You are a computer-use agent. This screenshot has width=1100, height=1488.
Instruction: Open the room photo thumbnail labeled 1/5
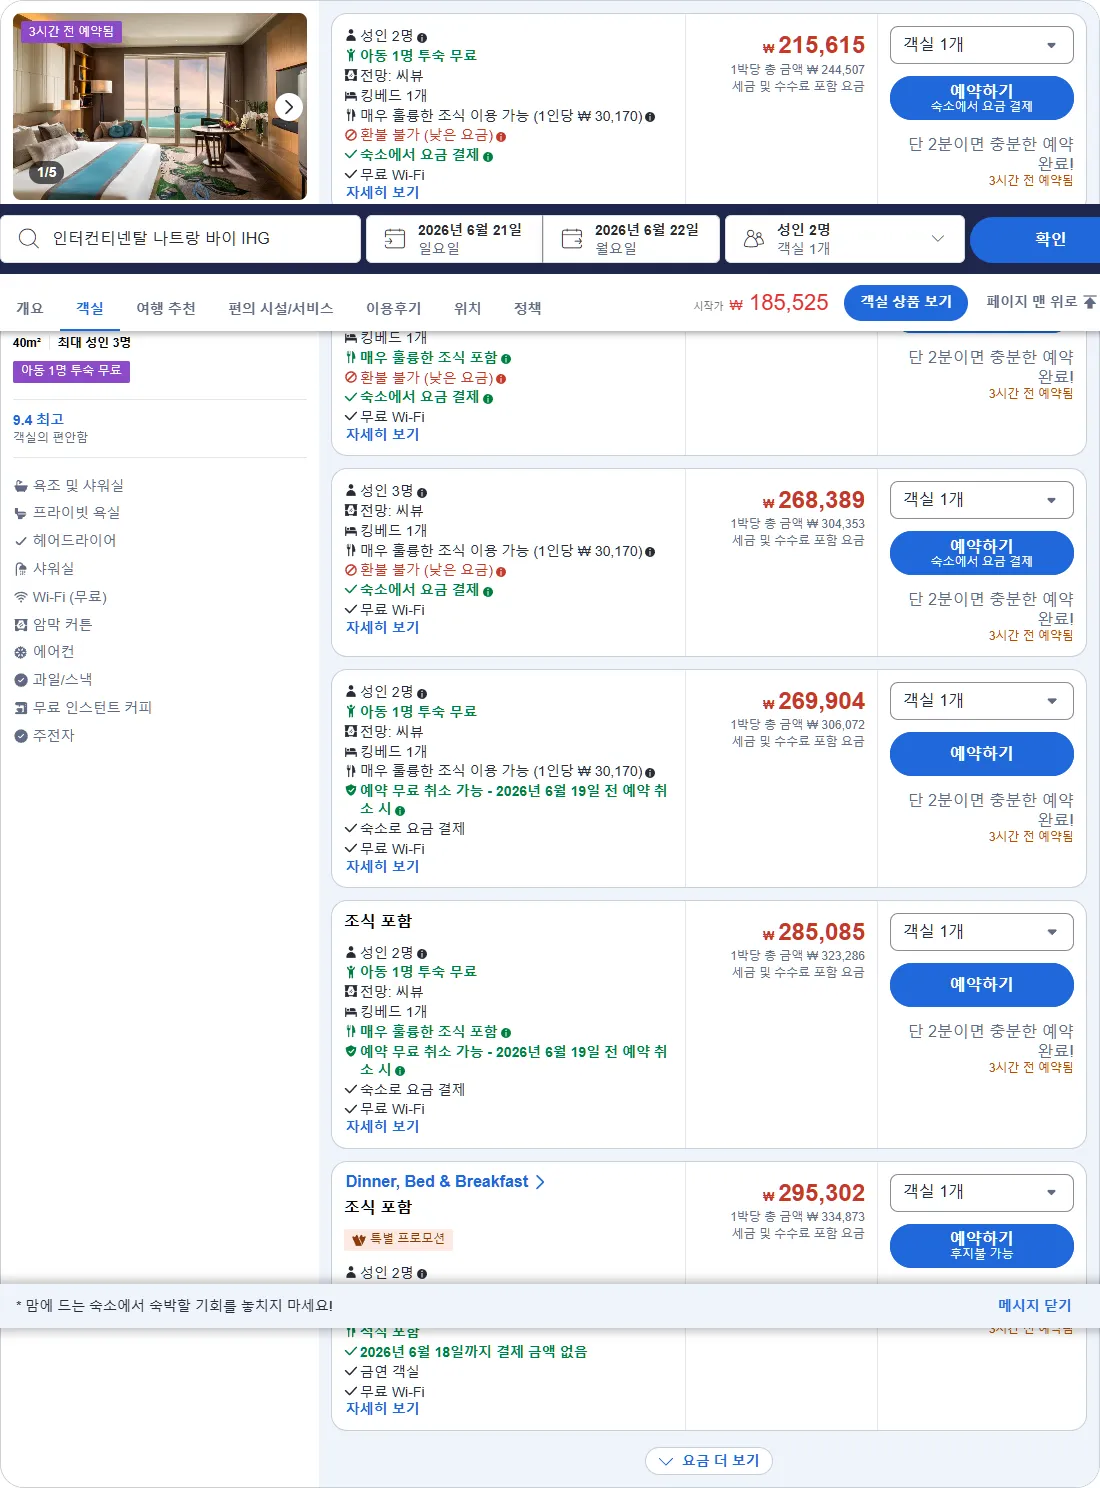160,106
